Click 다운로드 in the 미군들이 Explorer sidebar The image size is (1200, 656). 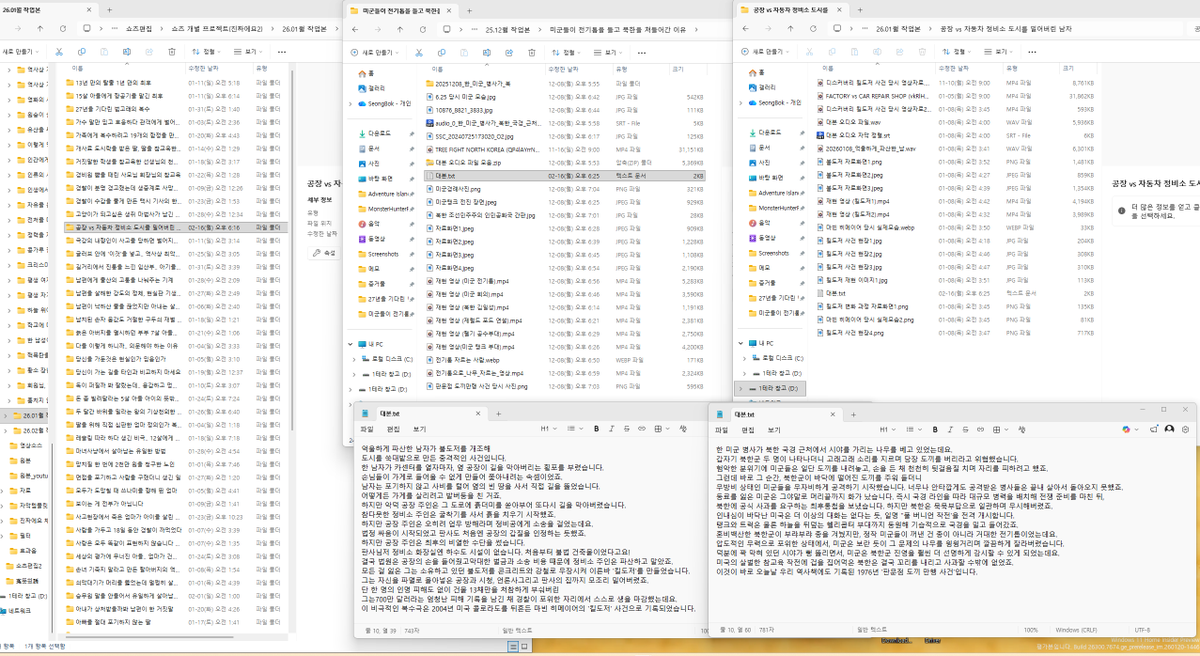tap(381, 132)
